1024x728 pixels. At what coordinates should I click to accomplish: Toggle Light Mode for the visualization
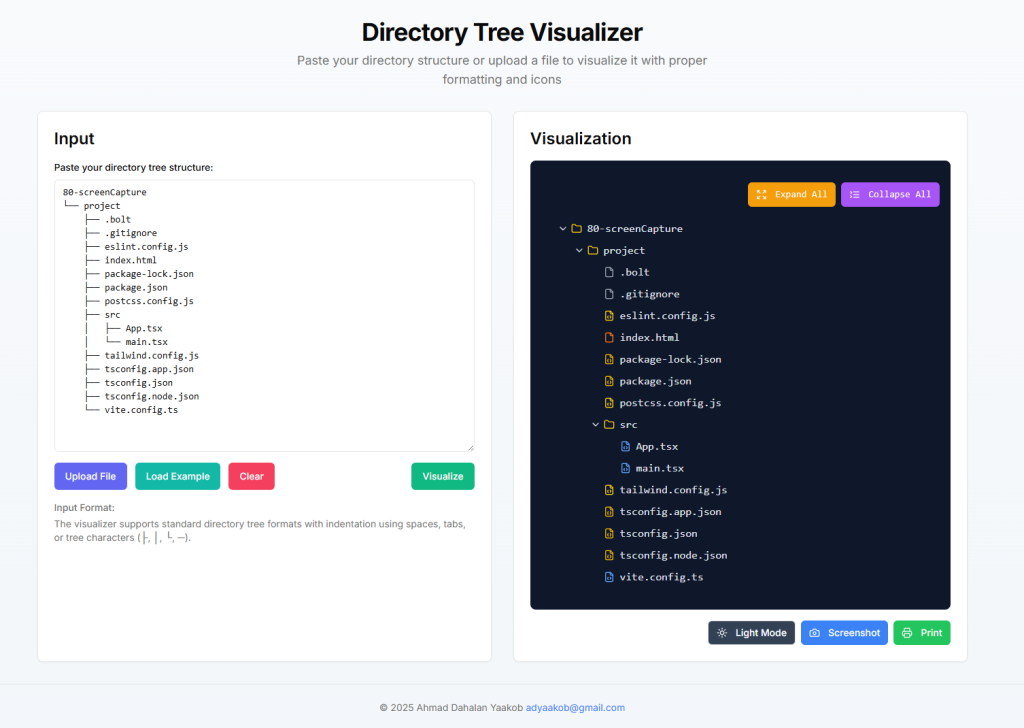(752, 633)
